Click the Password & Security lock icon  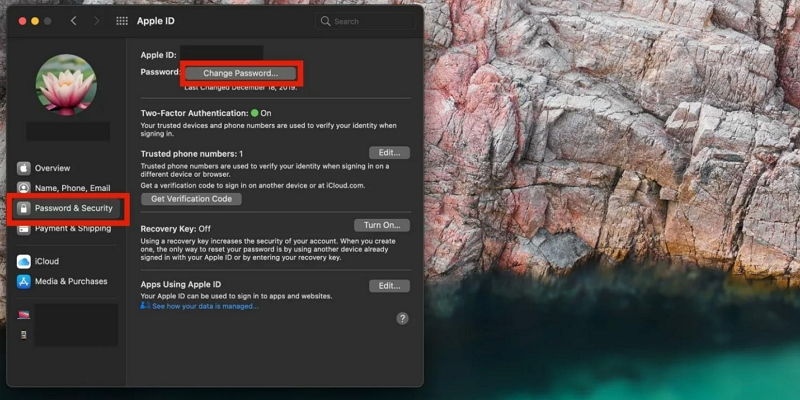pyautogui.click(x=23, y=208)
